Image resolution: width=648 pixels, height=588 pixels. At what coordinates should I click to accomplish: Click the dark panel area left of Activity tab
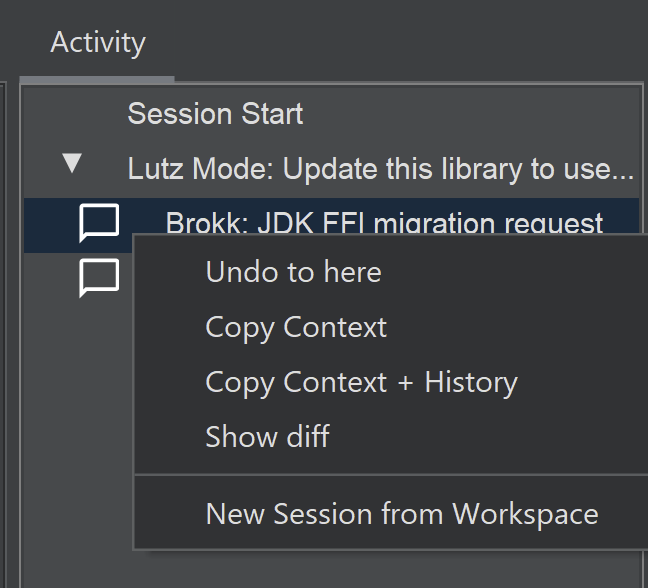click(10, 40)
